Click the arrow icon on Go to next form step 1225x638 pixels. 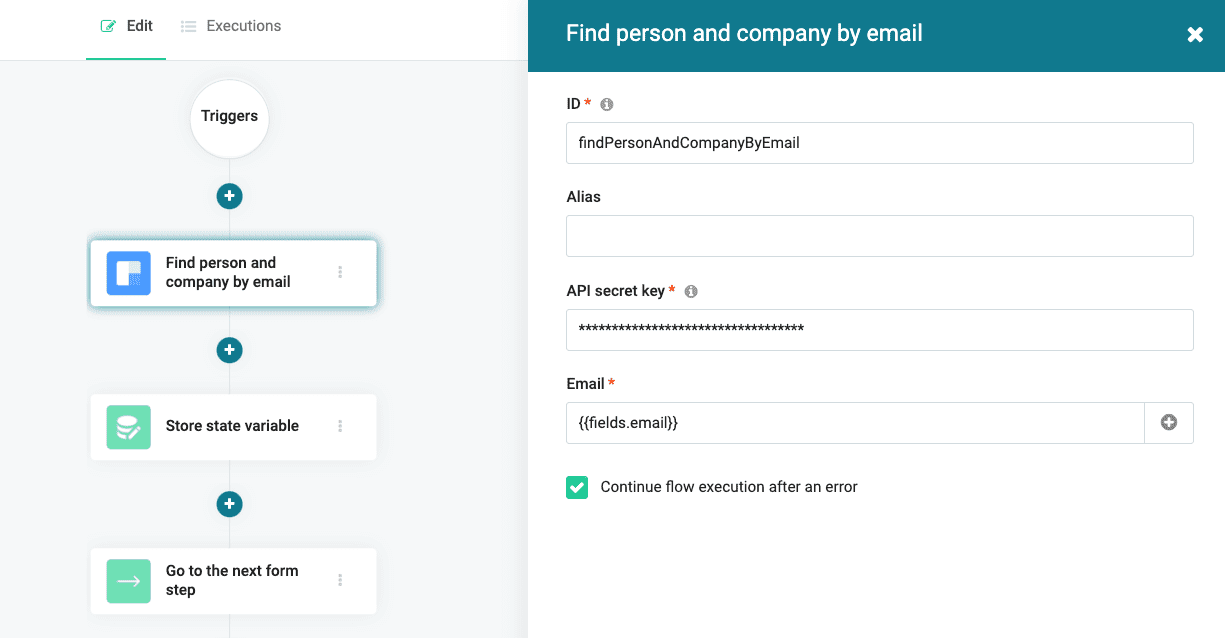(128, 581)
